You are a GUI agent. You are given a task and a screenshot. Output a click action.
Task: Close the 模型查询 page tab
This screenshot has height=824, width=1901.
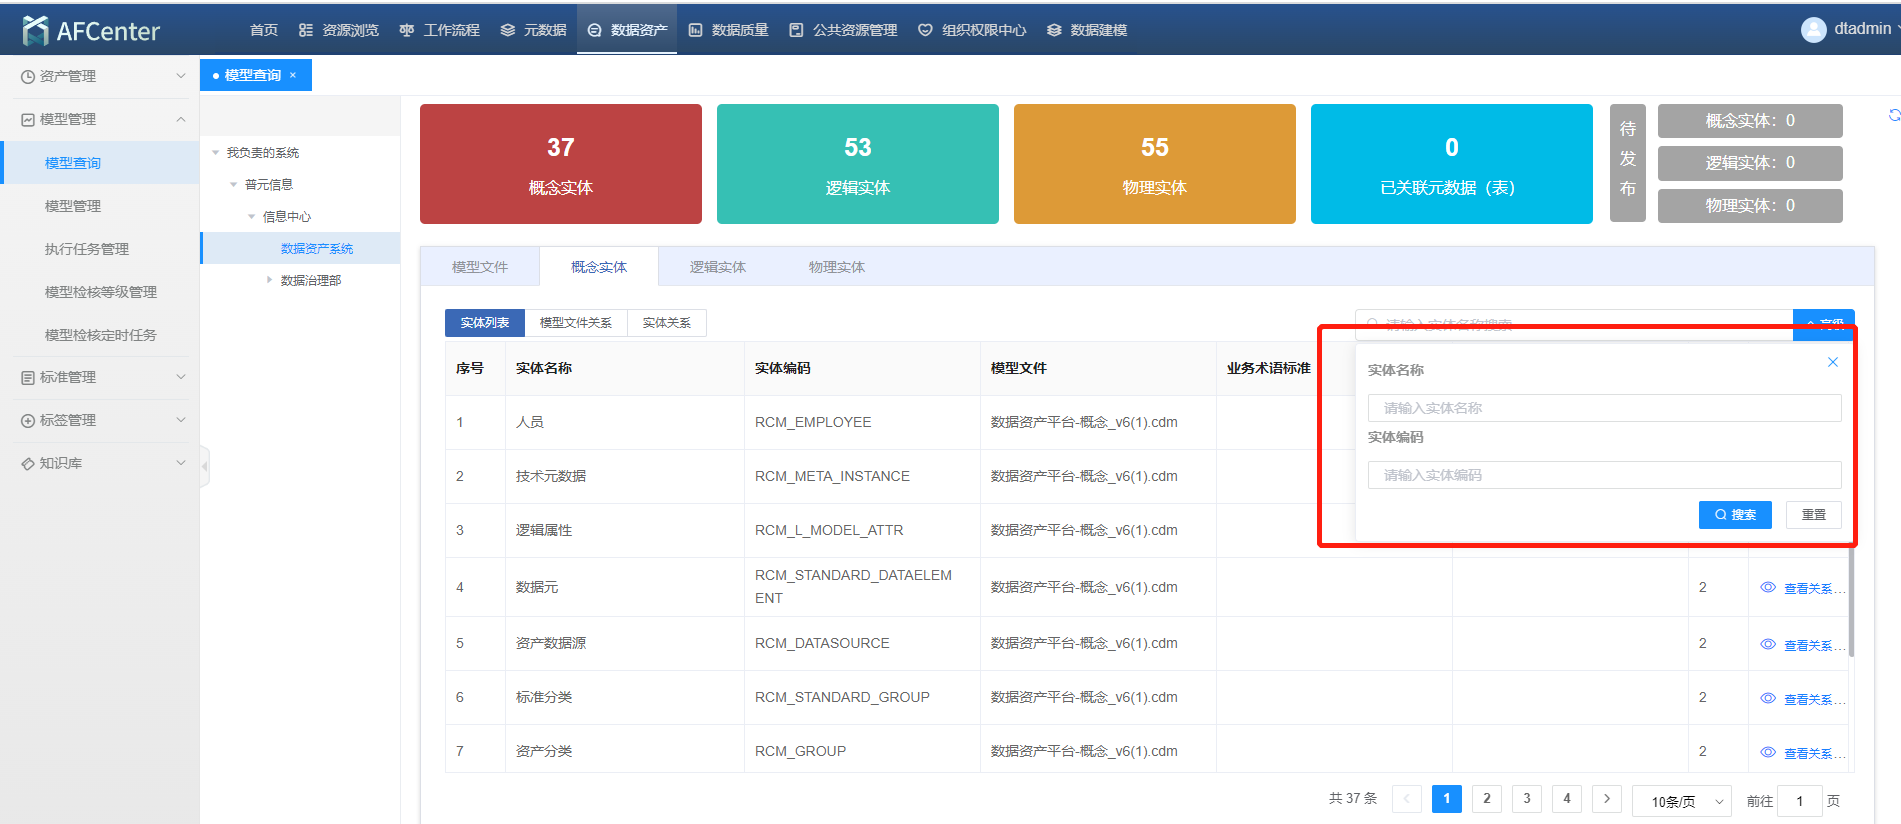pos(293,75)
